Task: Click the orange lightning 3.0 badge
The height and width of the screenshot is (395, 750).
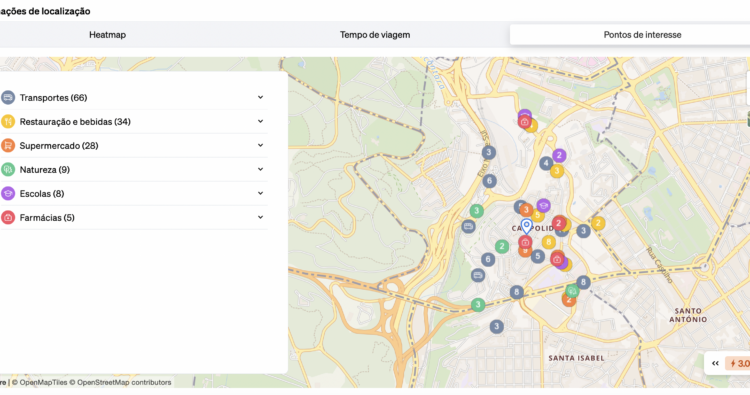Action: coord(738,363)
